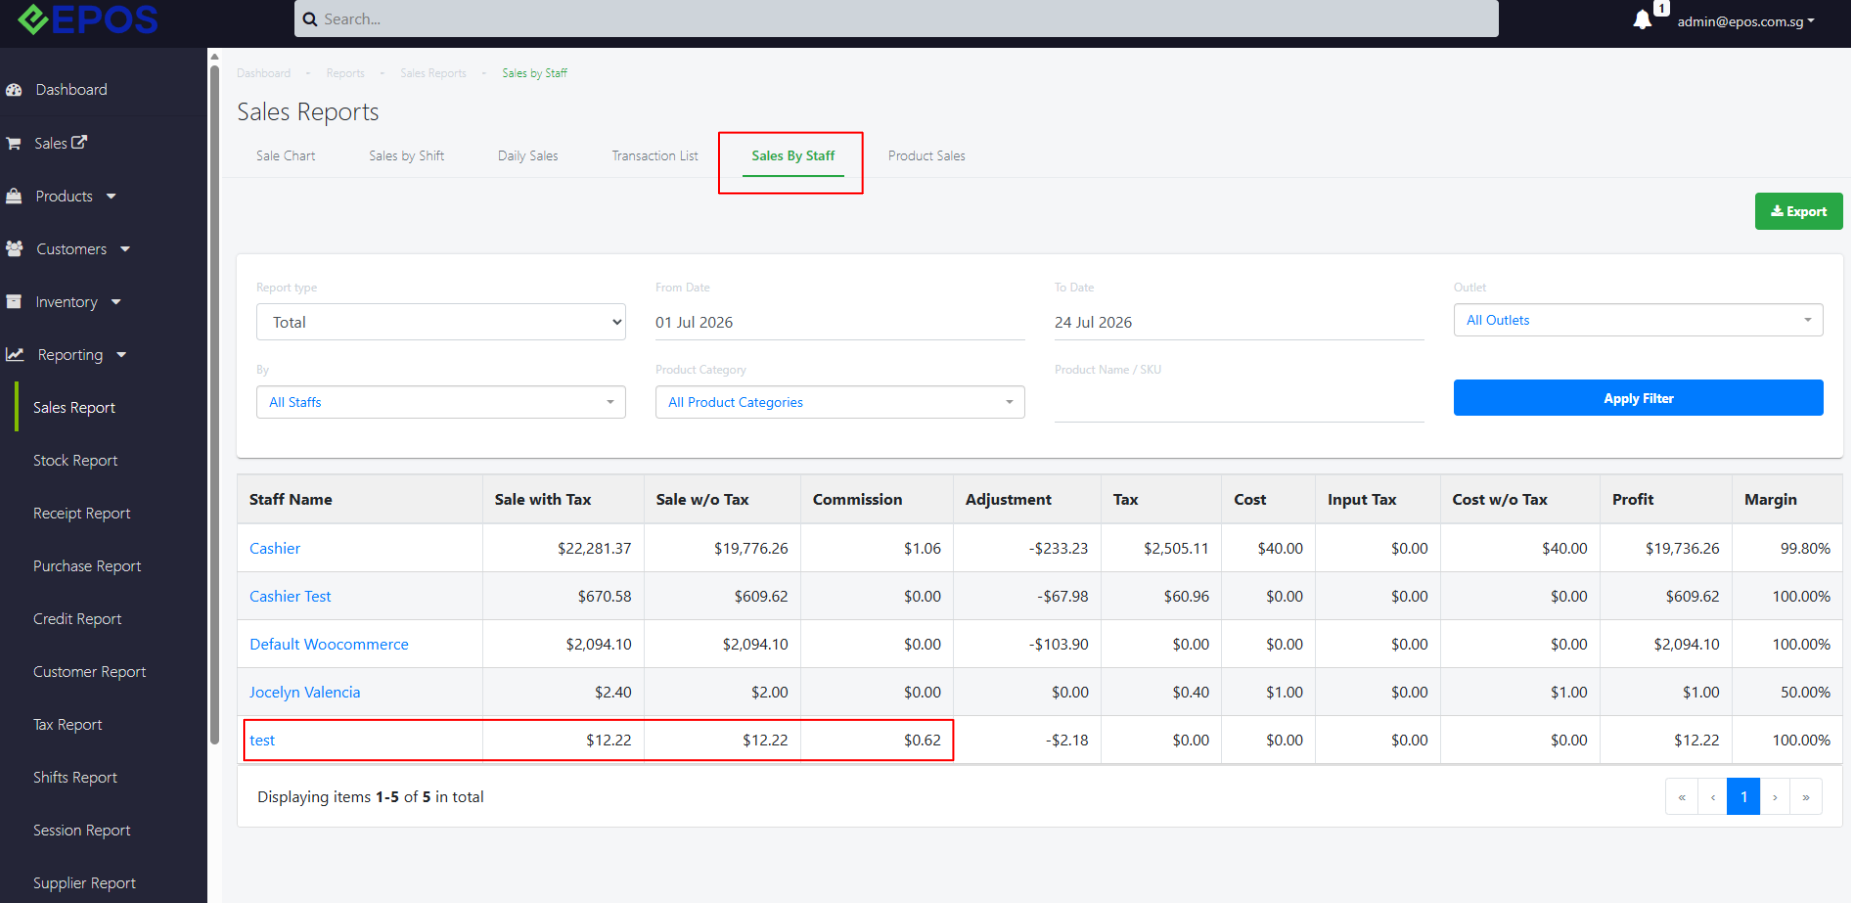1851x903 pixels.
Task: Open Tax Report in the sidebar
Action: (67, 725)
